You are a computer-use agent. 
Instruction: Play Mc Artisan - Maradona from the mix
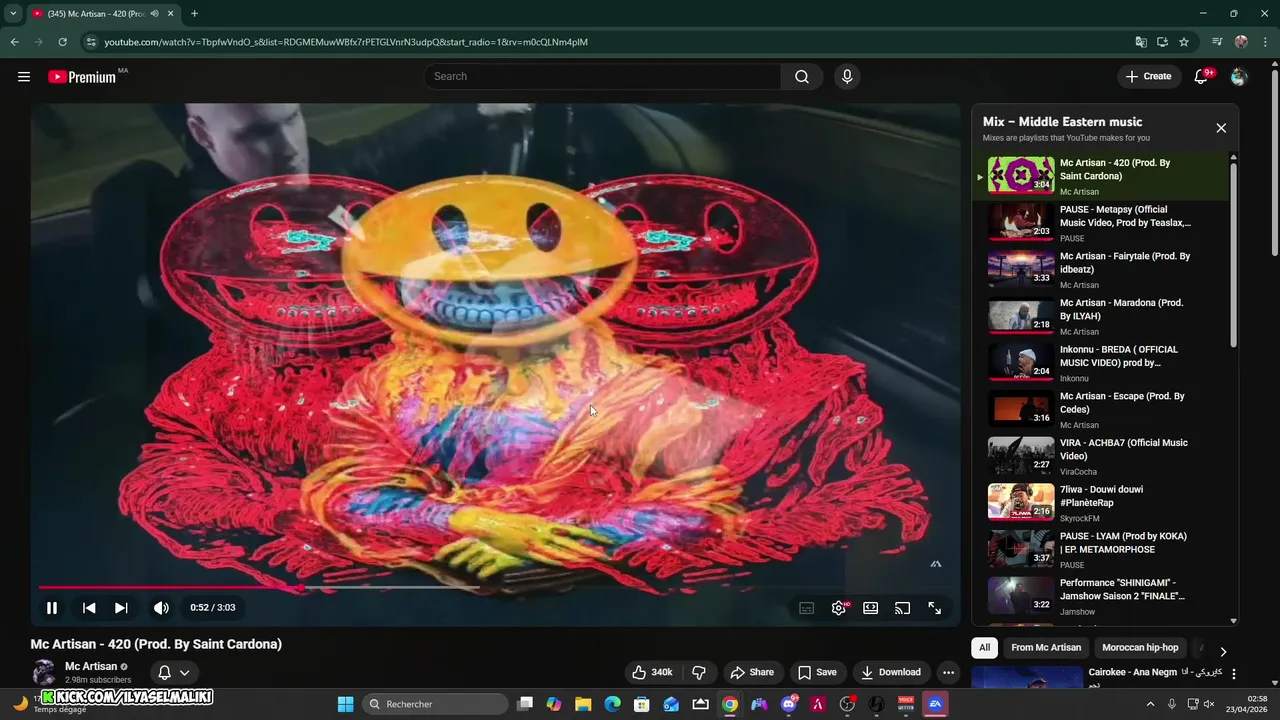click(x=1100, y=316)
